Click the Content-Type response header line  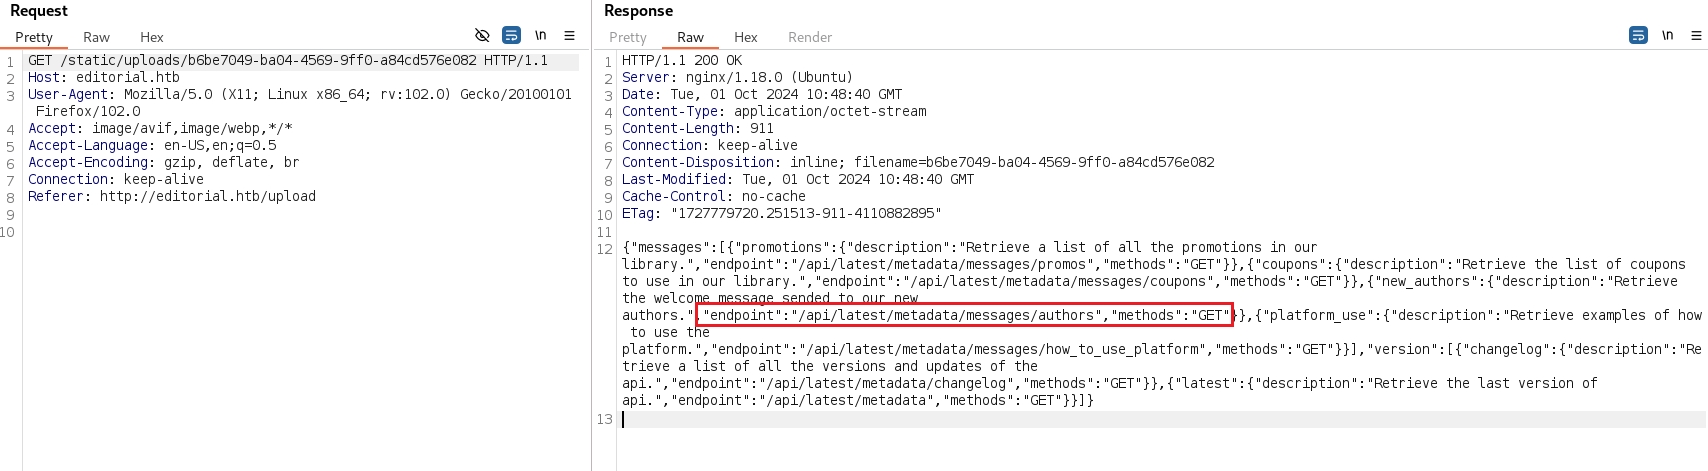[774, 111]
